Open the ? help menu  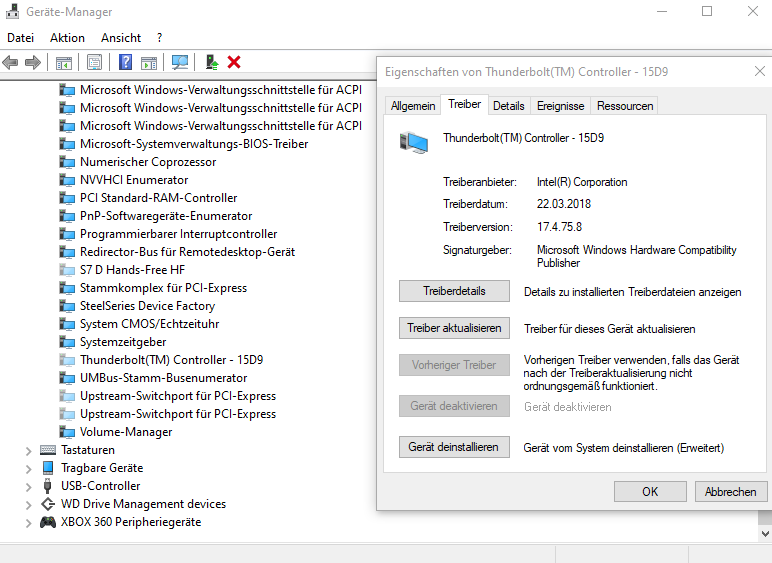point(160,38)
